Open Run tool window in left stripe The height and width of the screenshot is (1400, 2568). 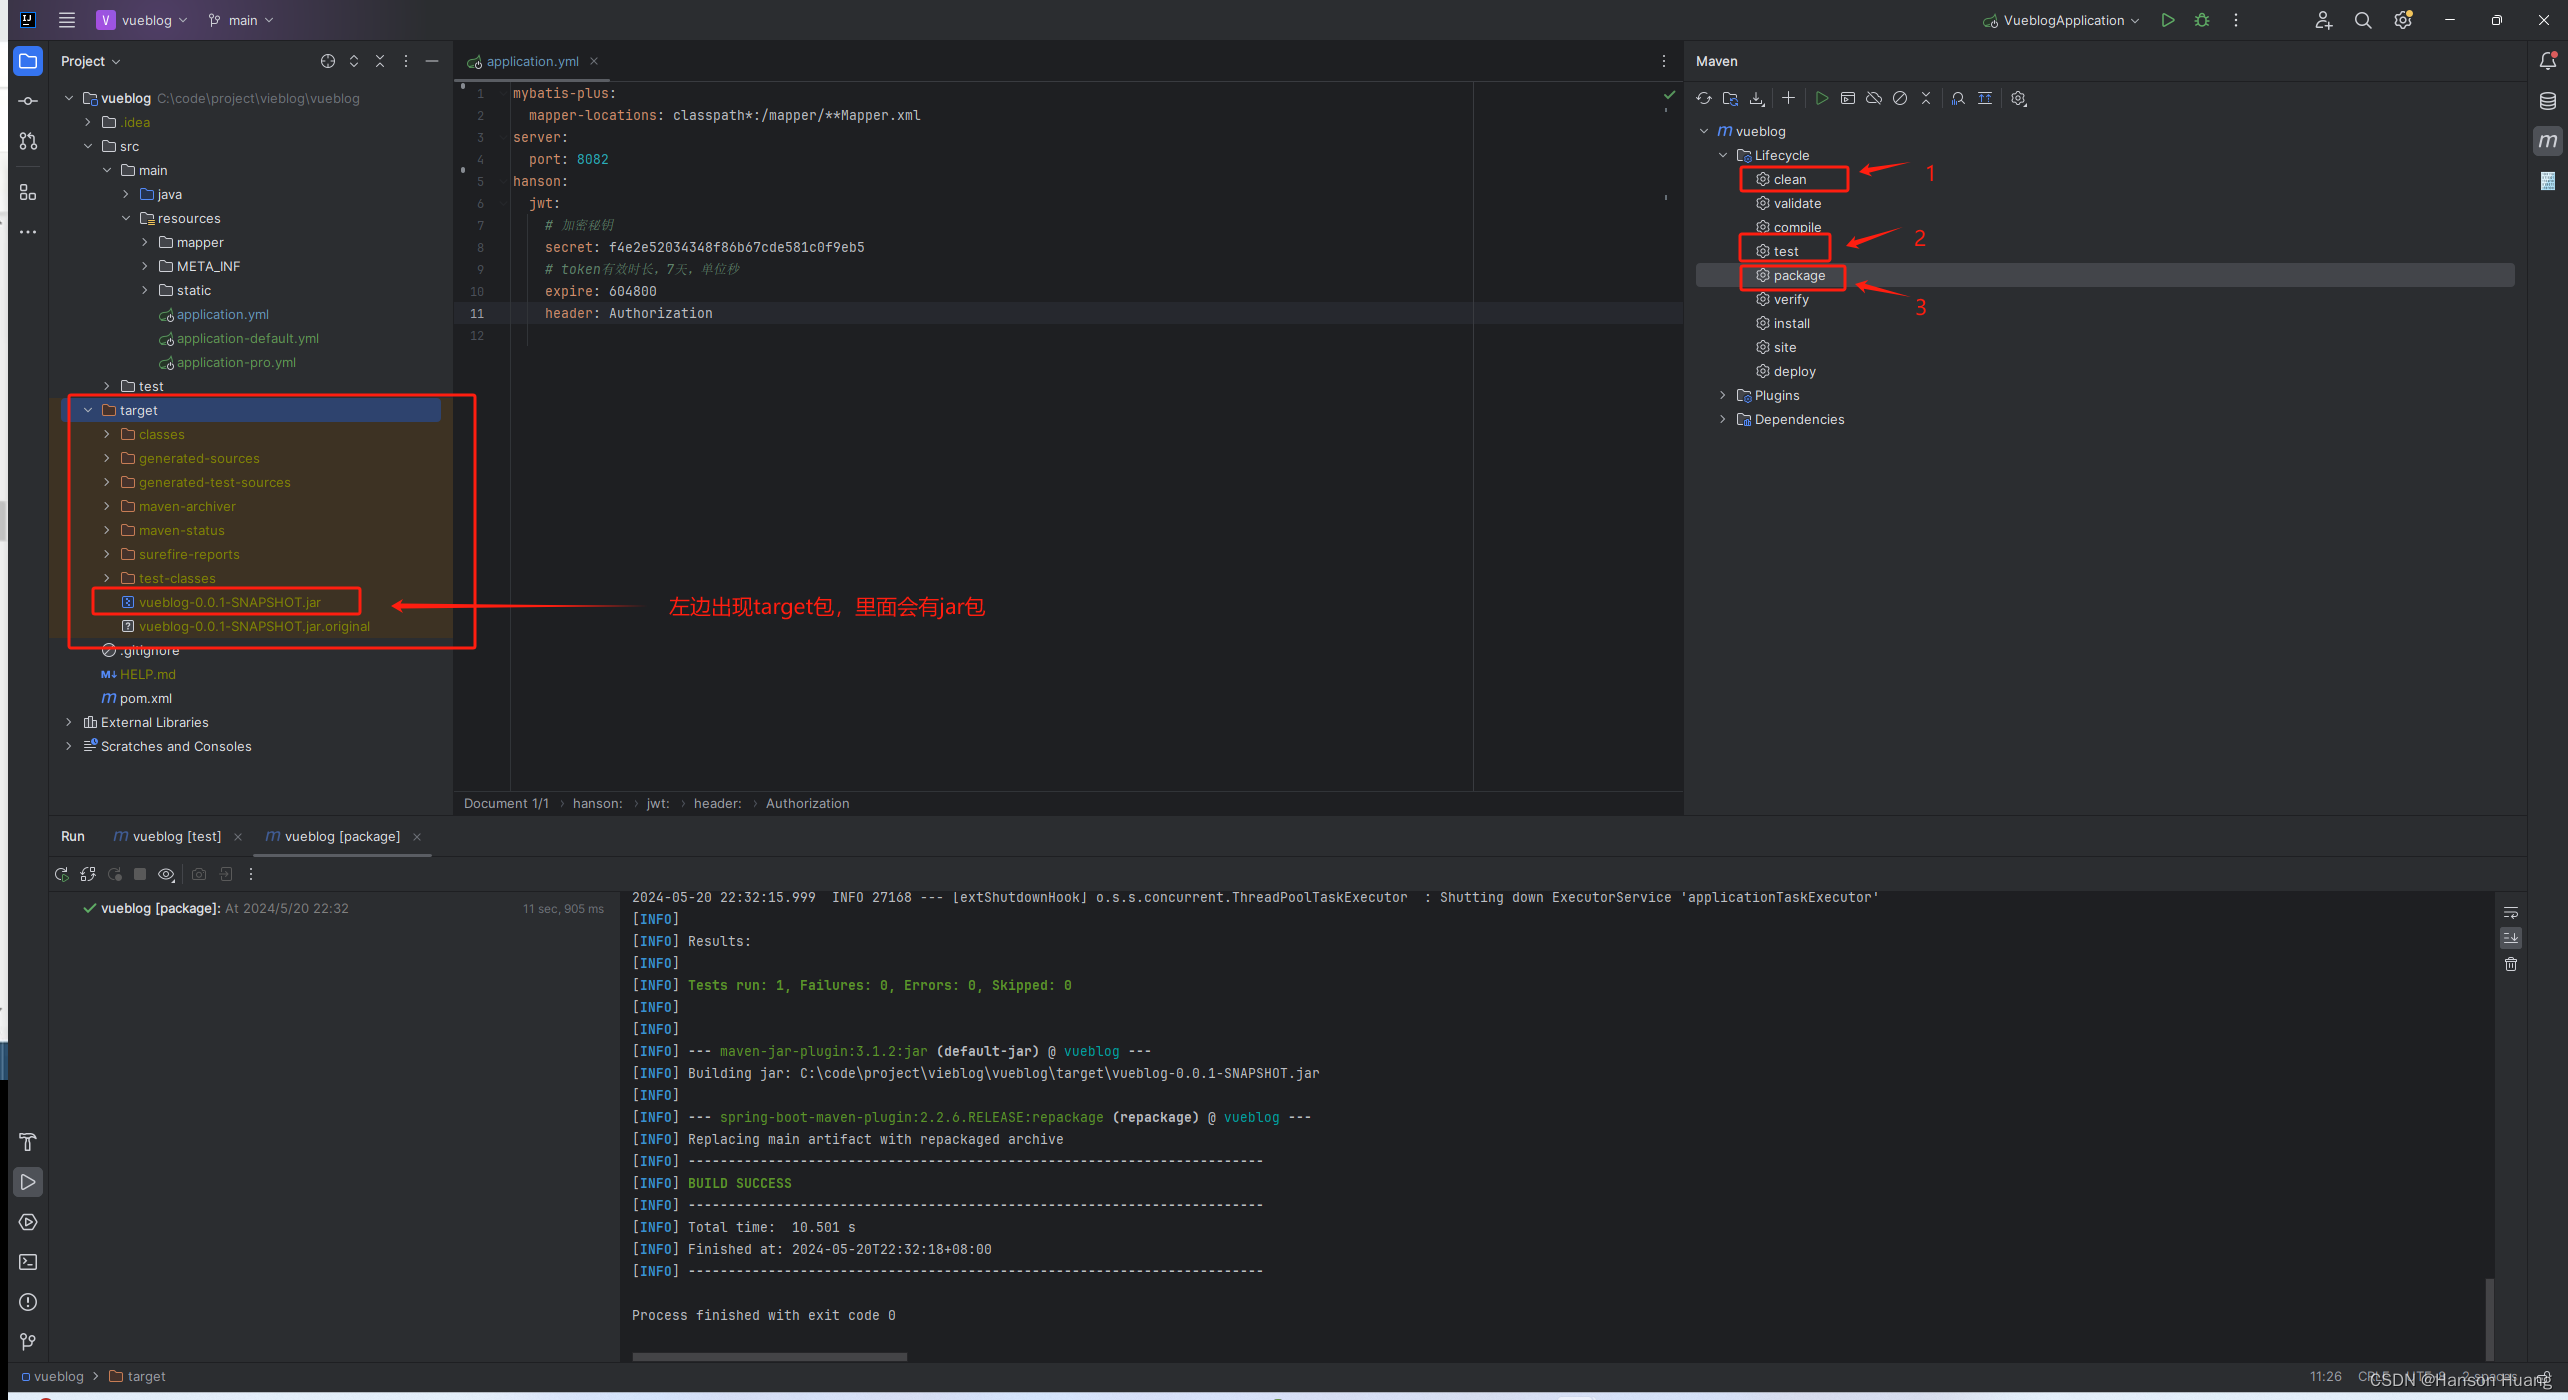pos(28,1182)
